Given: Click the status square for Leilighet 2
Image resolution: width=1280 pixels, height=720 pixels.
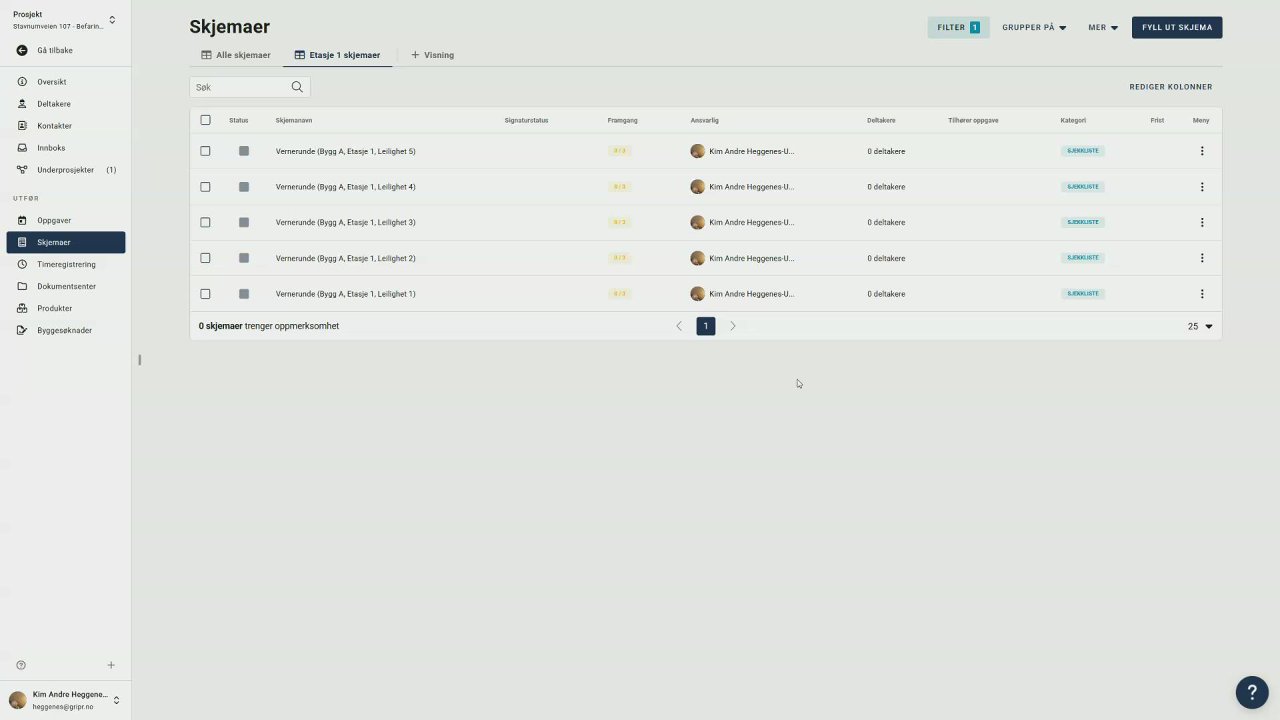Looking at the screenshot, I should point(243,258).
